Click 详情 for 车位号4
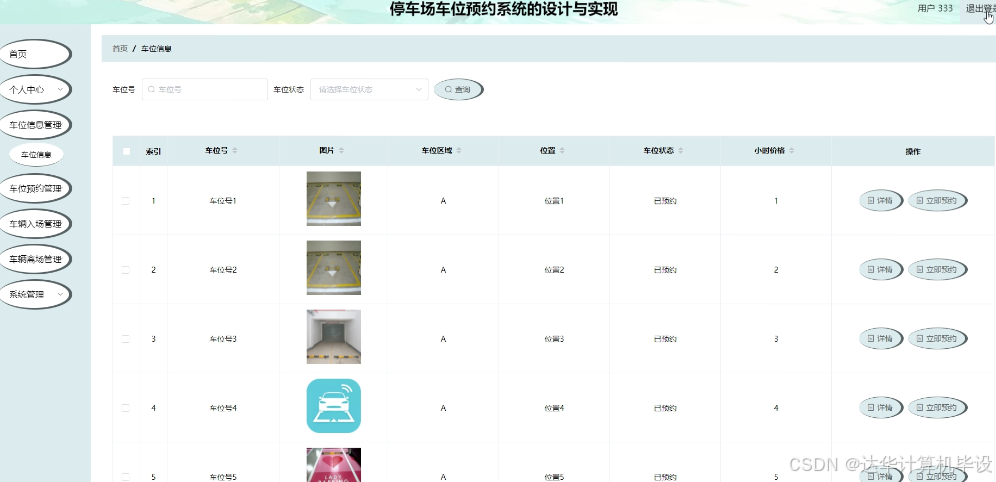The height and width of the screenshot is (482, 996). click(x=881, y=408)
